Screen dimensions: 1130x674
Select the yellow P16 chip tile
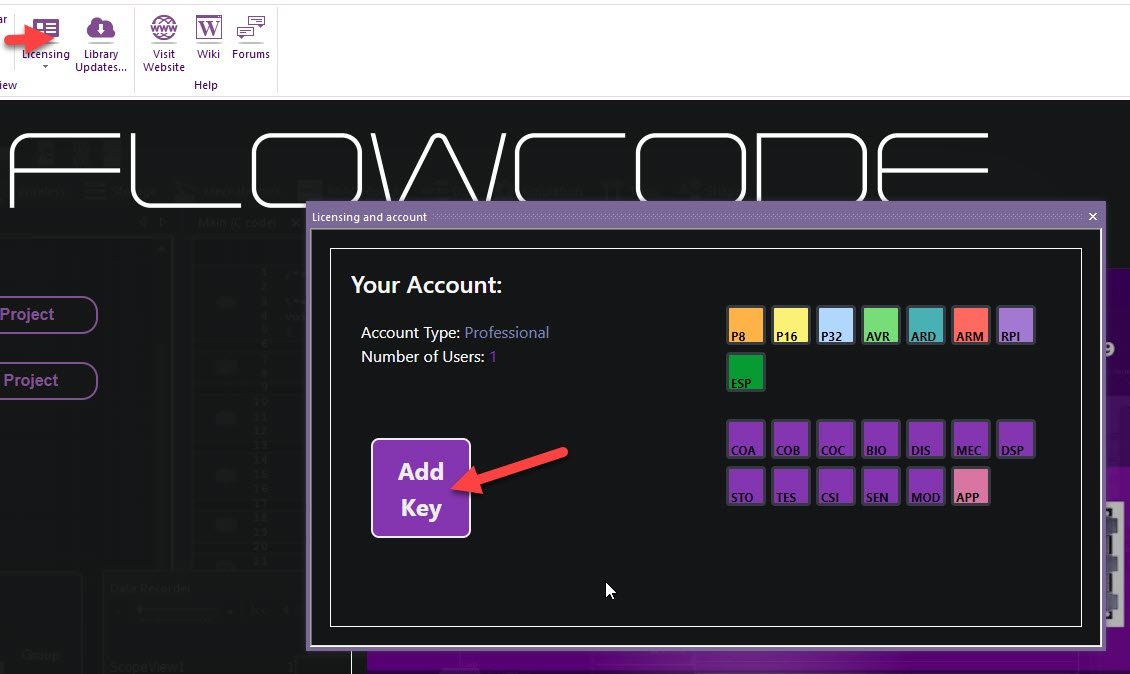pyautogui.click(x=790, y=325)
